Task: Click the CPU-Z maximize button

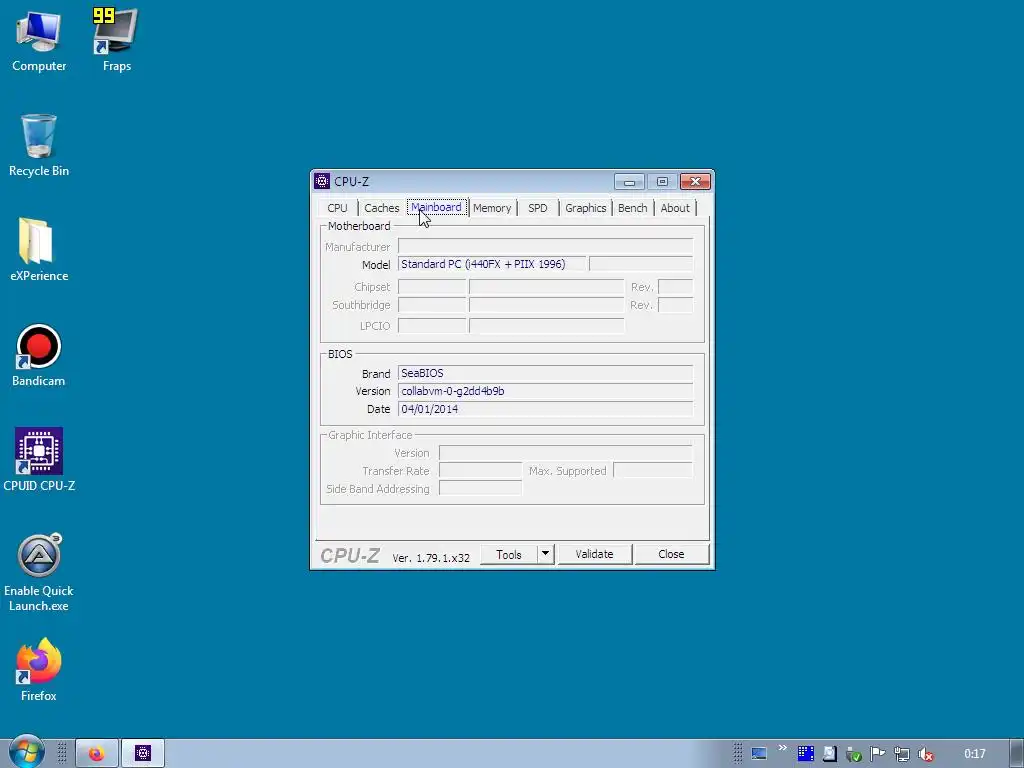Action: [662, 182]
